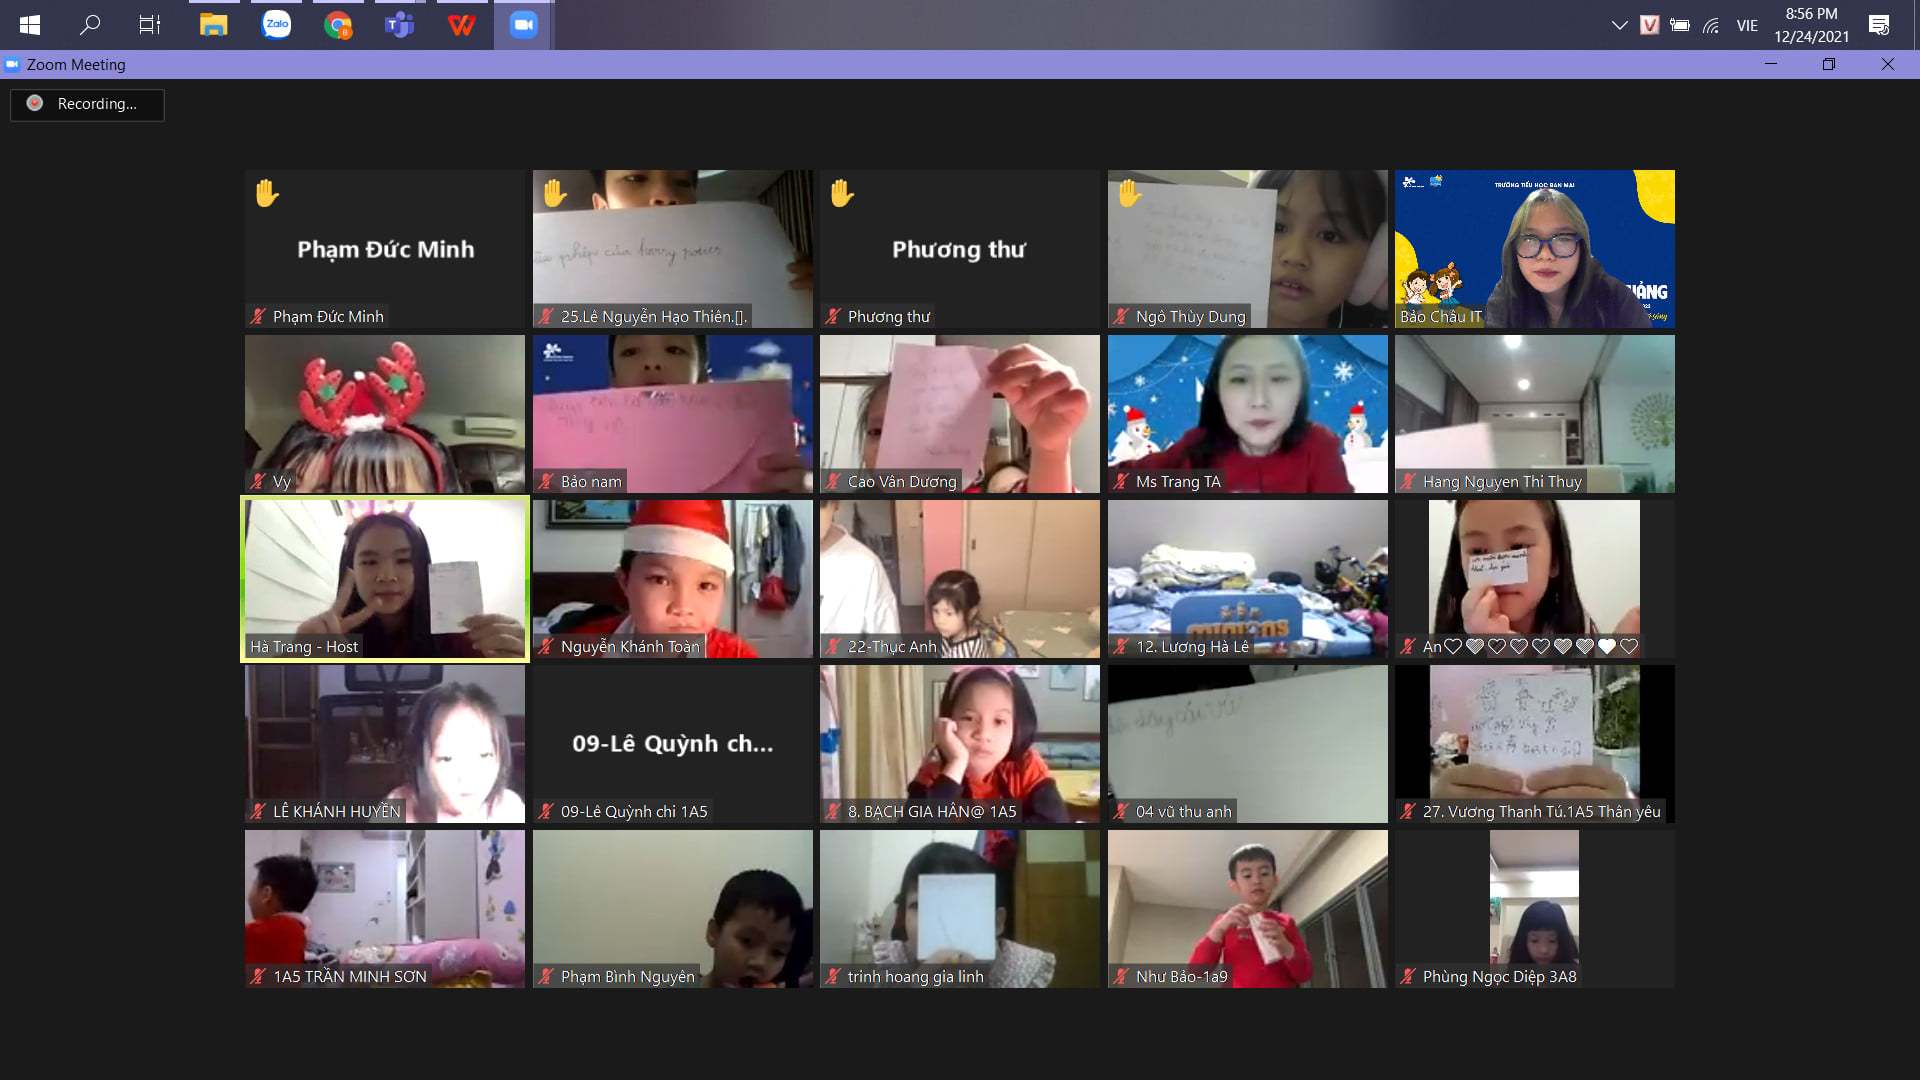
Task: Expand hidden system tray icons chevron
Action: [1619, 25]
